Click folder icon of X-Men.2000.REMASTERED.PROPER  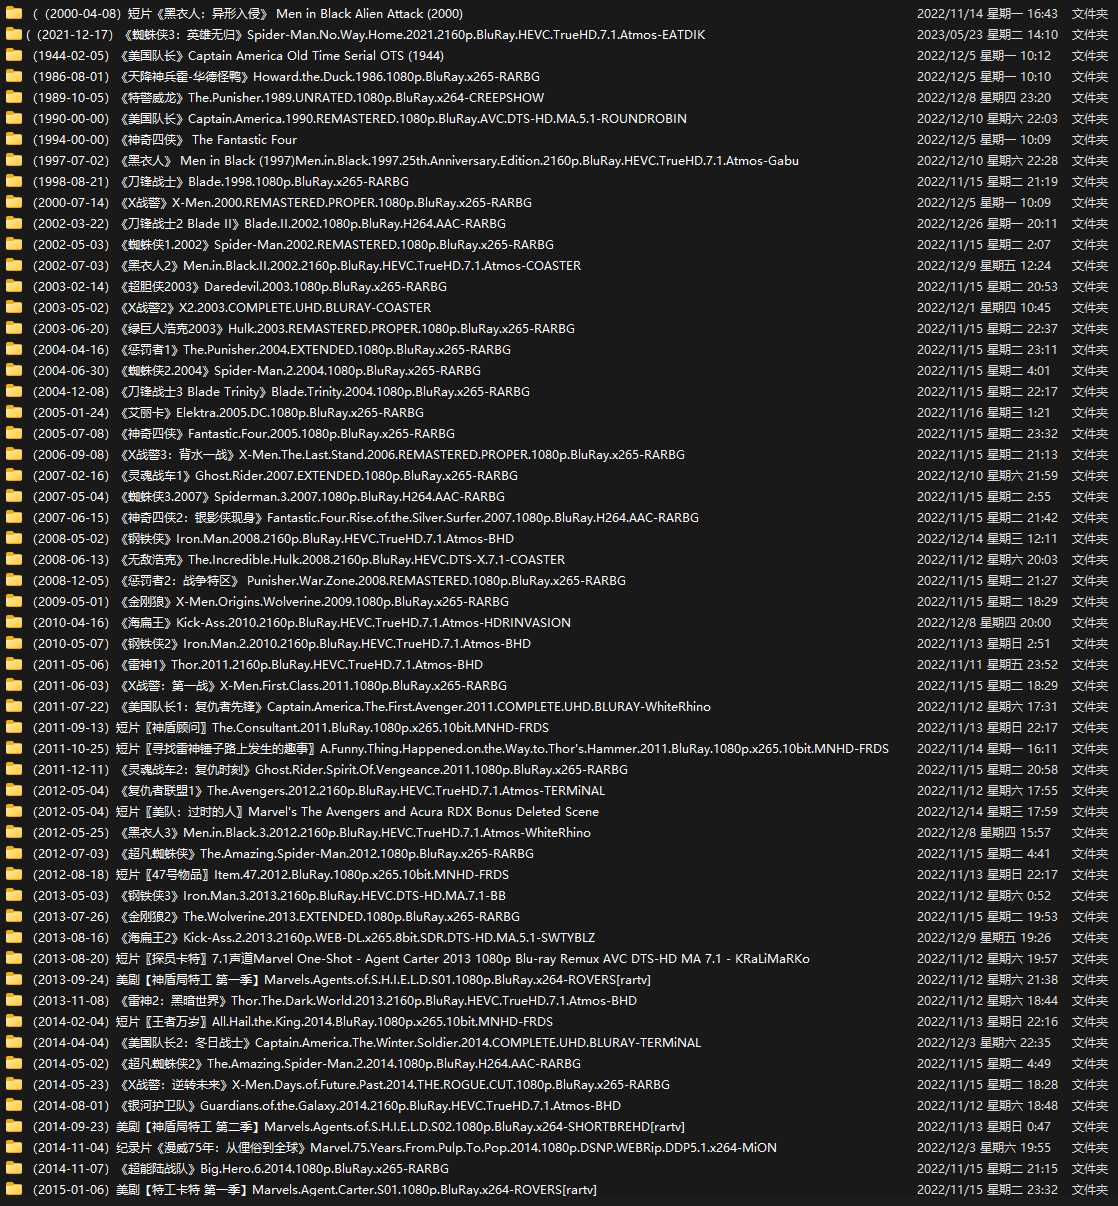[x=13, y=203]
